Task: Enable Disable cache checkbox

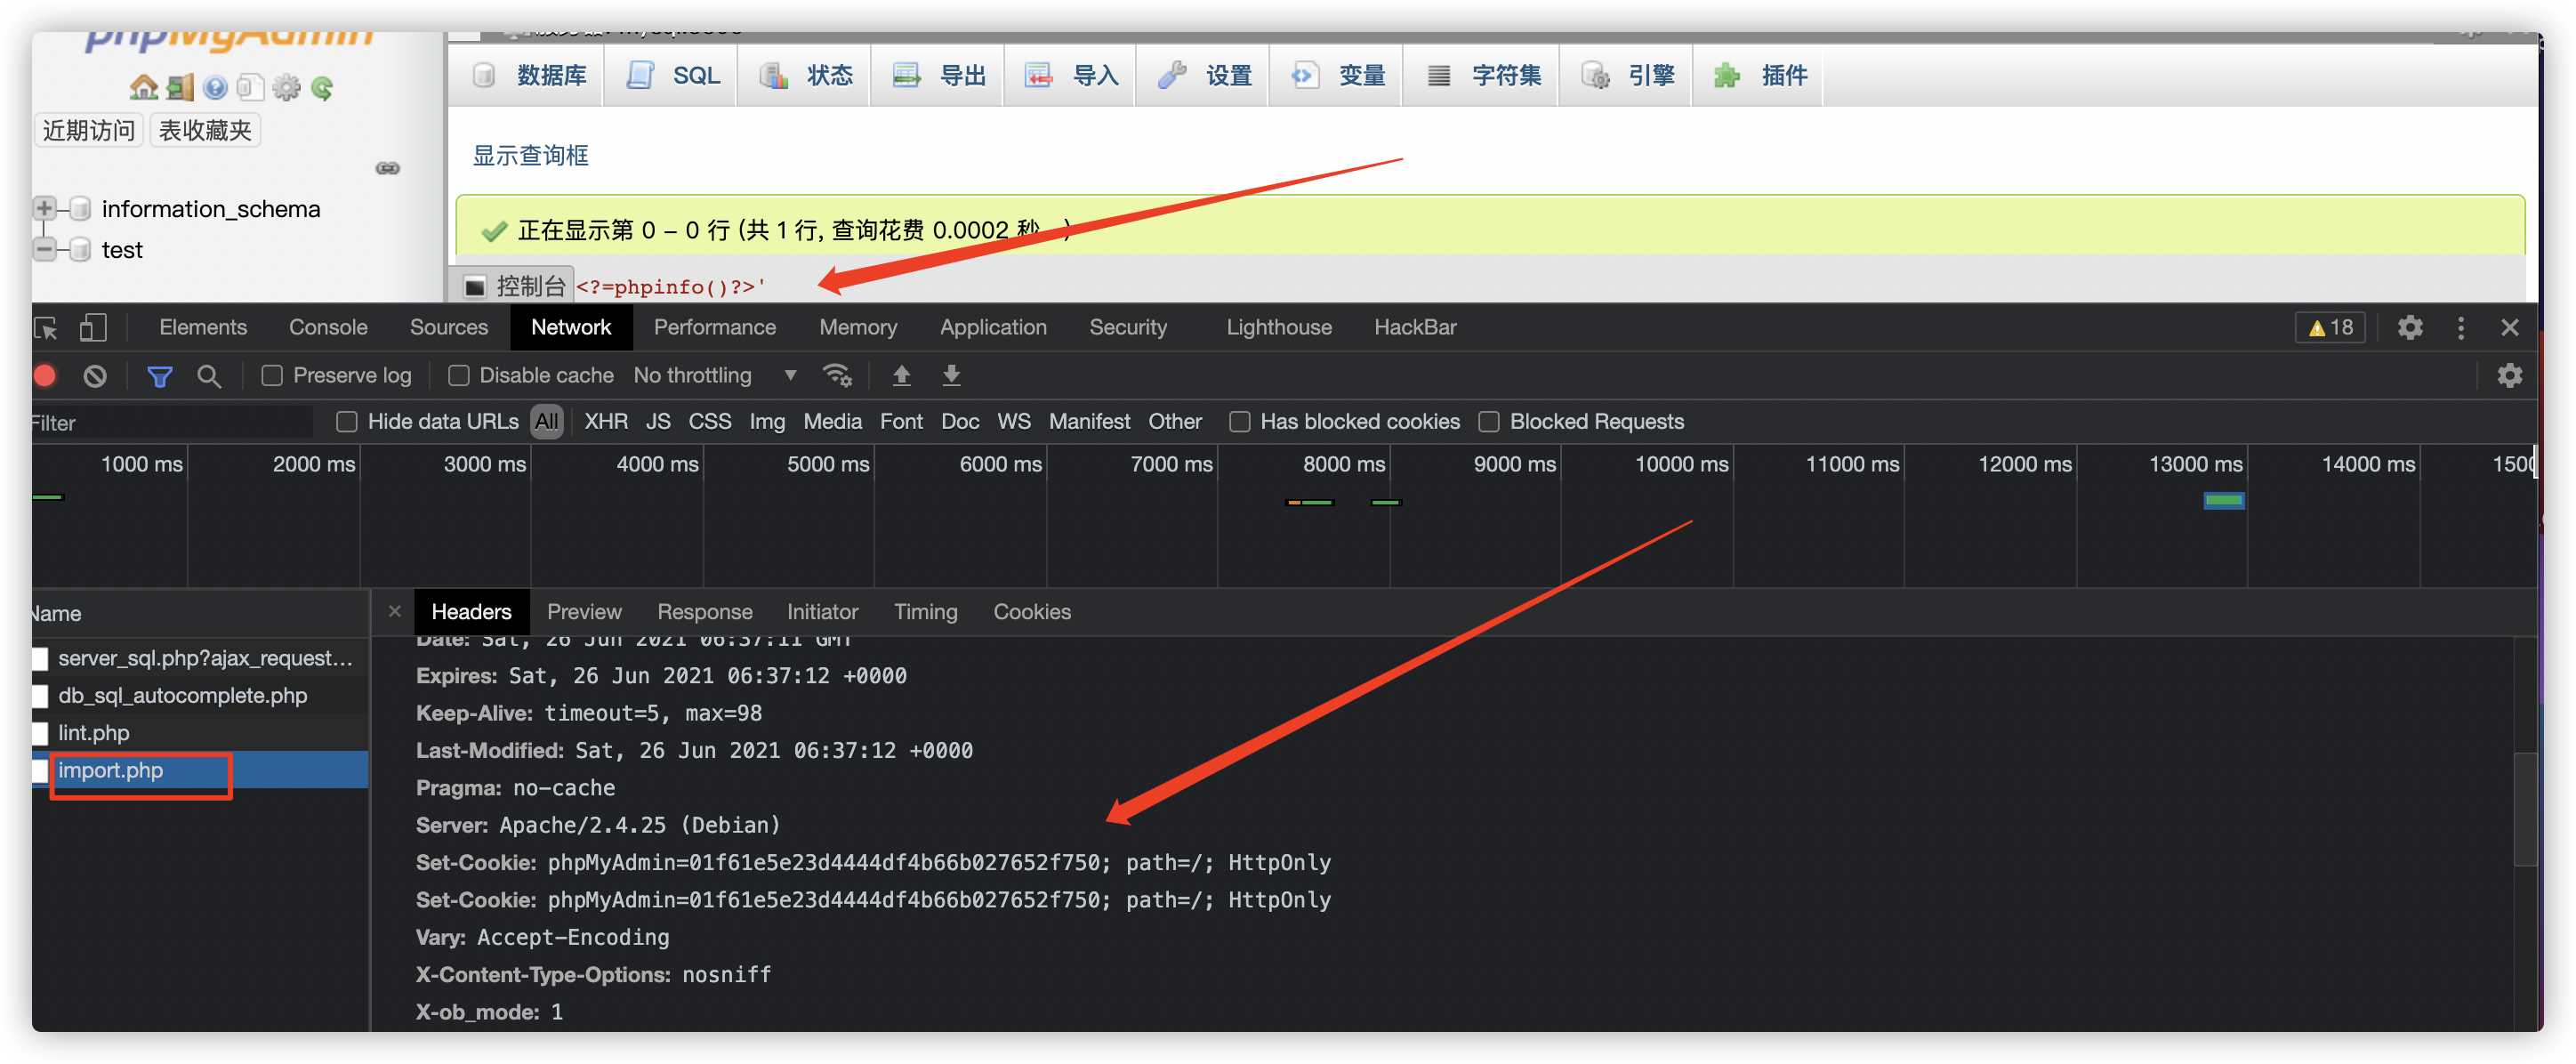Action: click(458, 376)
